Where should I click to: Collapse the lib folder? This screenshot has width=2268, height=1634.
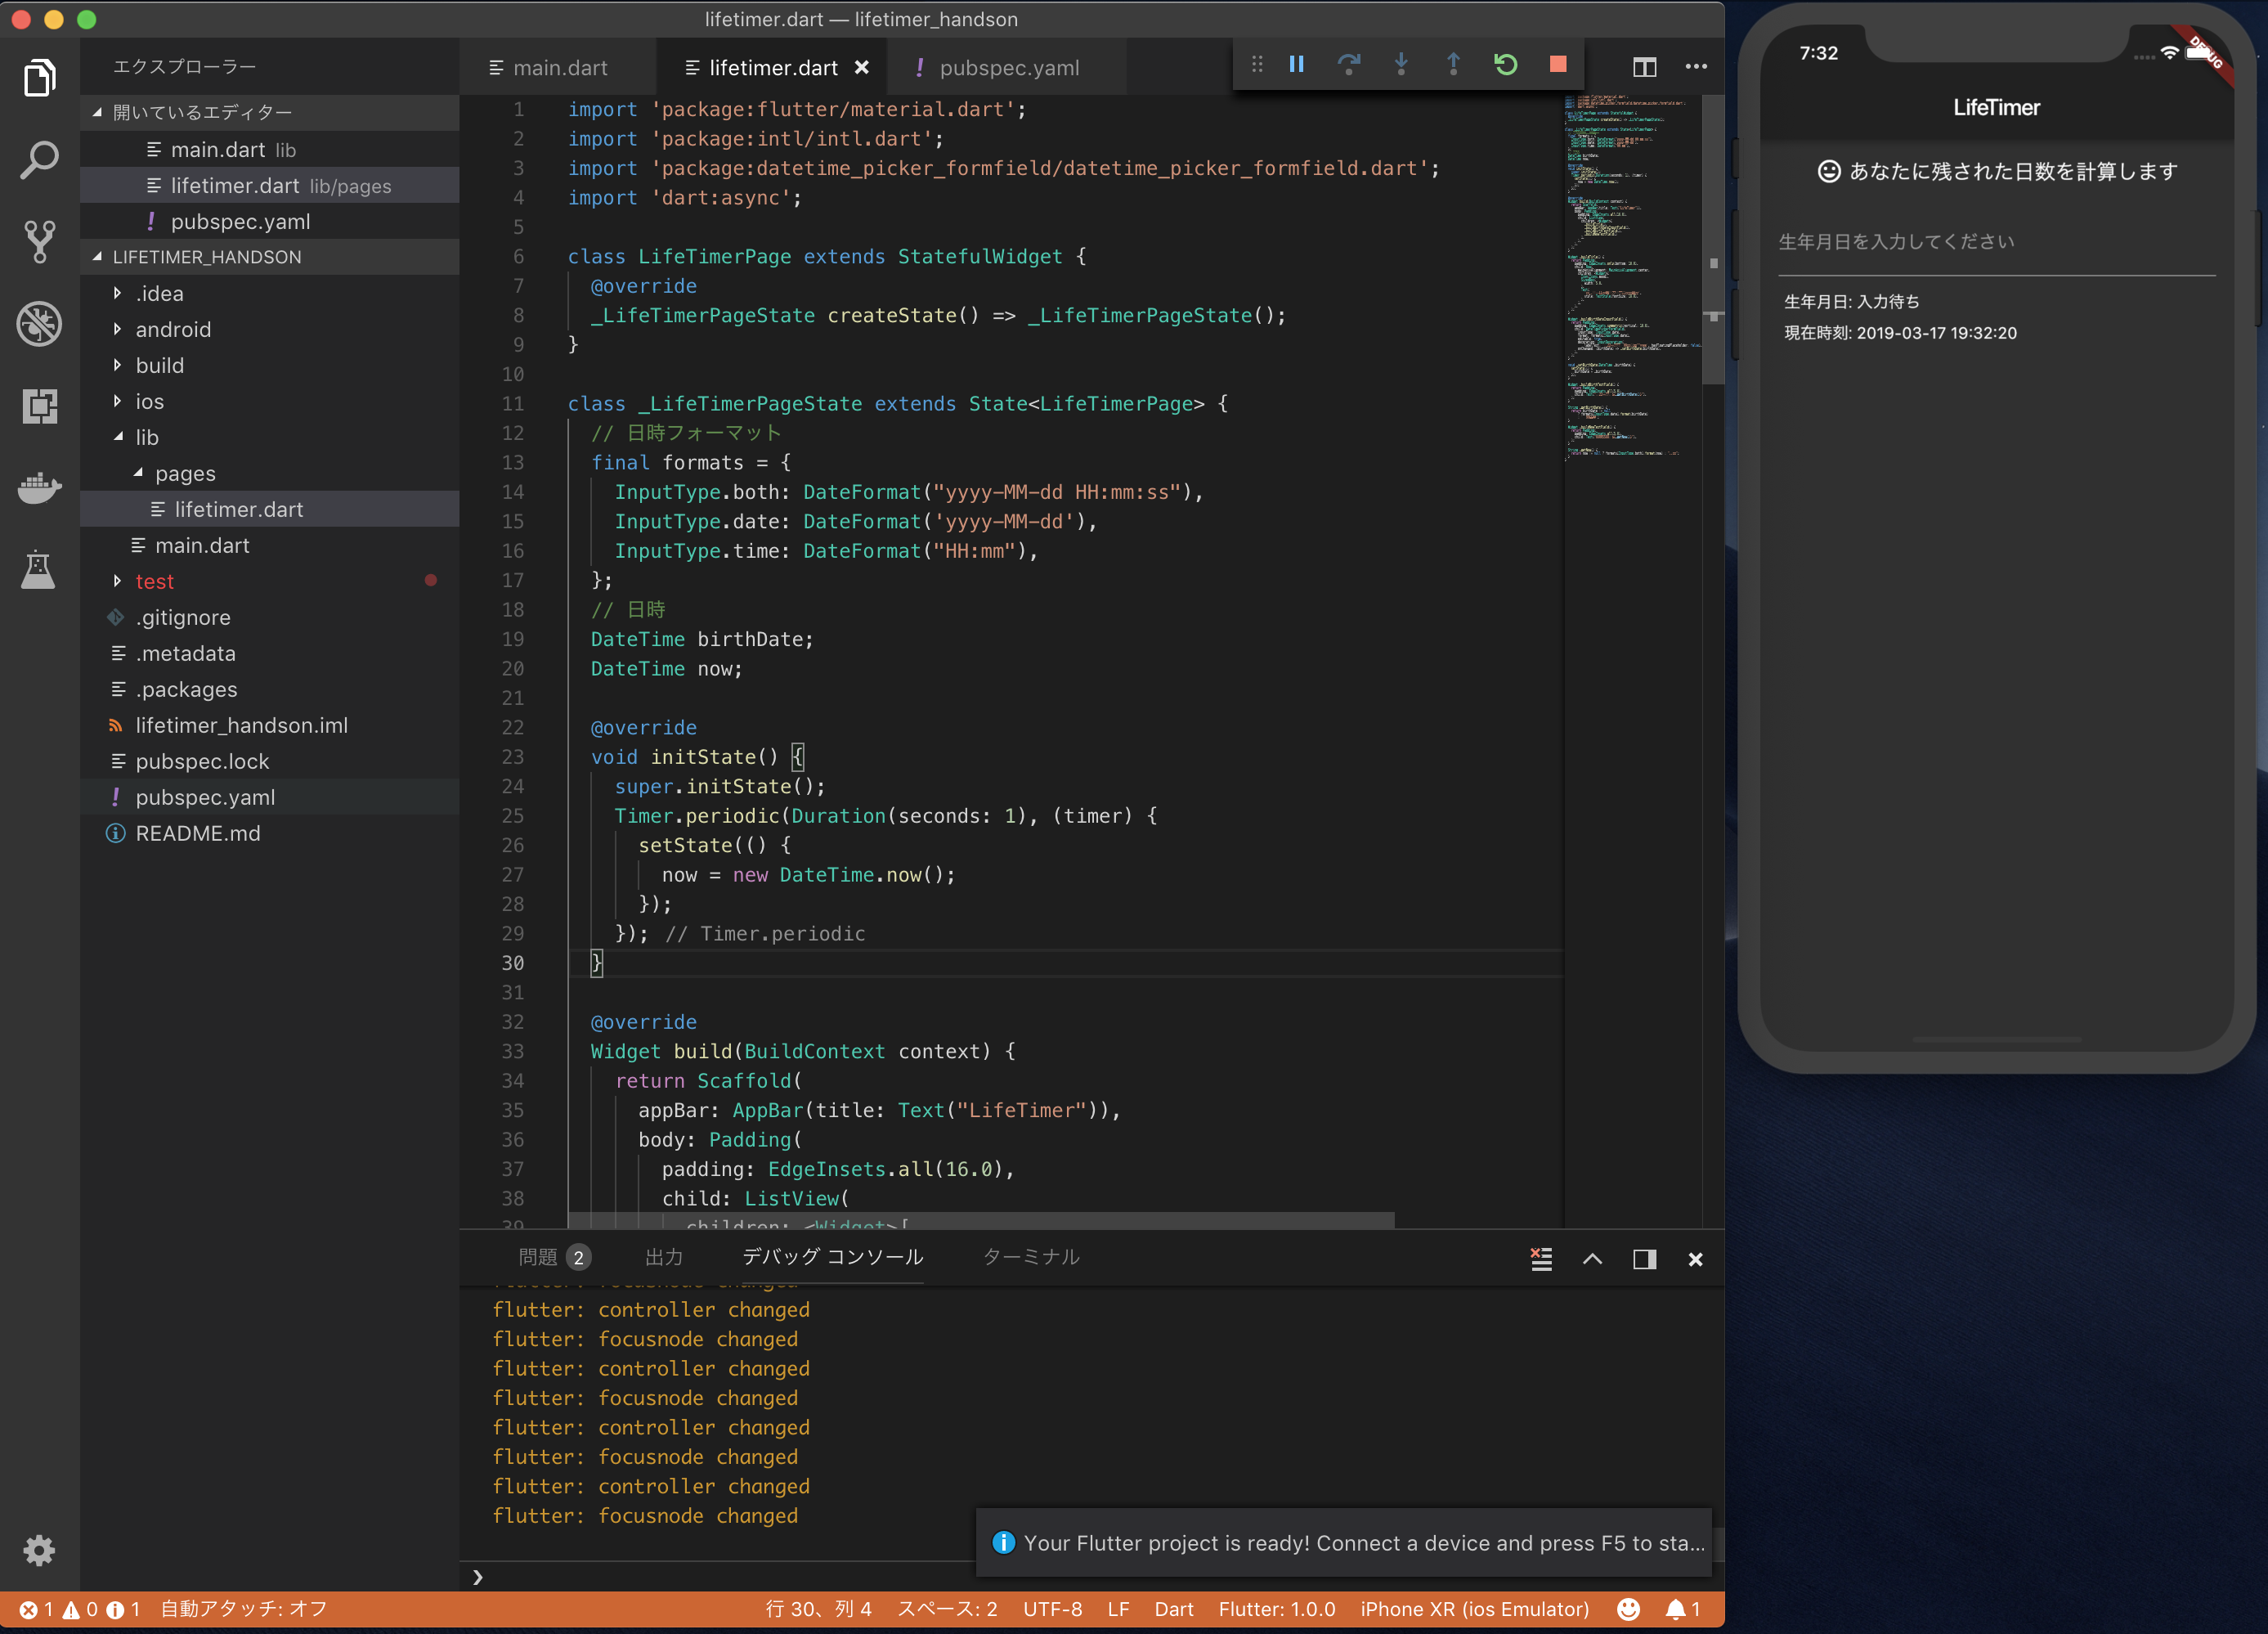click(x=269, y=437)
